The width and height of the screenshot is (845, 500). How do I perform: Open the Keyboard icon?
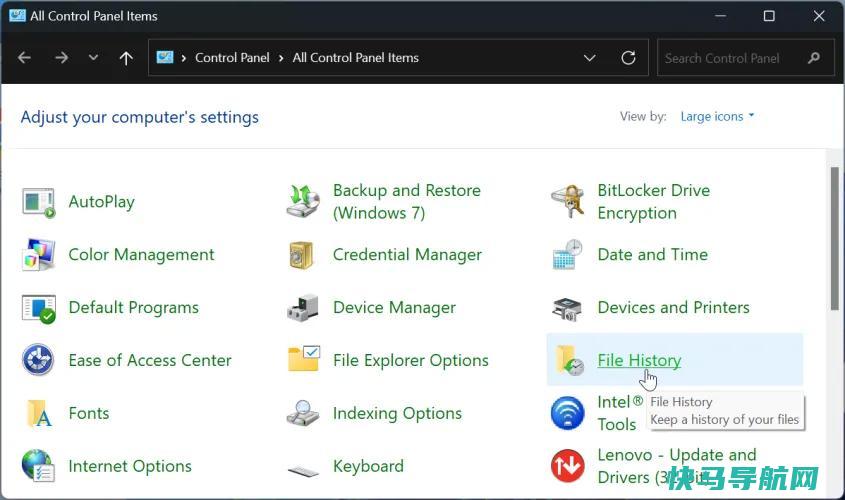(x=303, y=471)
